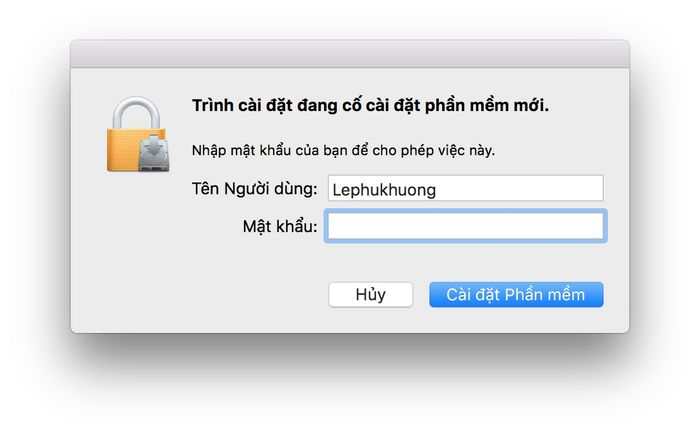This screenshot has width=700, height=434.
Task: Click the "Tên Người dùng:" label
Action: tap(255, 189)
